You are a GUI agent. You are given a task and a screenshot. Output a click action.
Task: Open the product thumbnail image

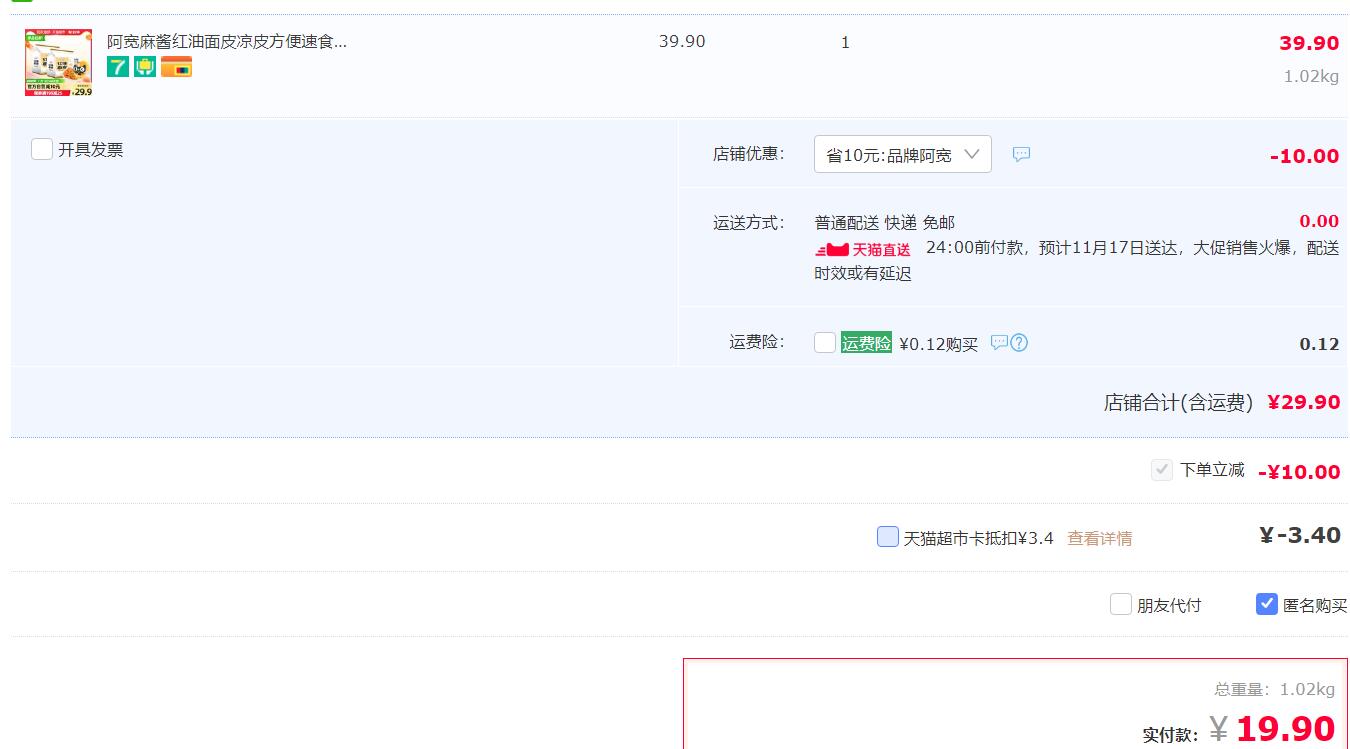(58, 63)
